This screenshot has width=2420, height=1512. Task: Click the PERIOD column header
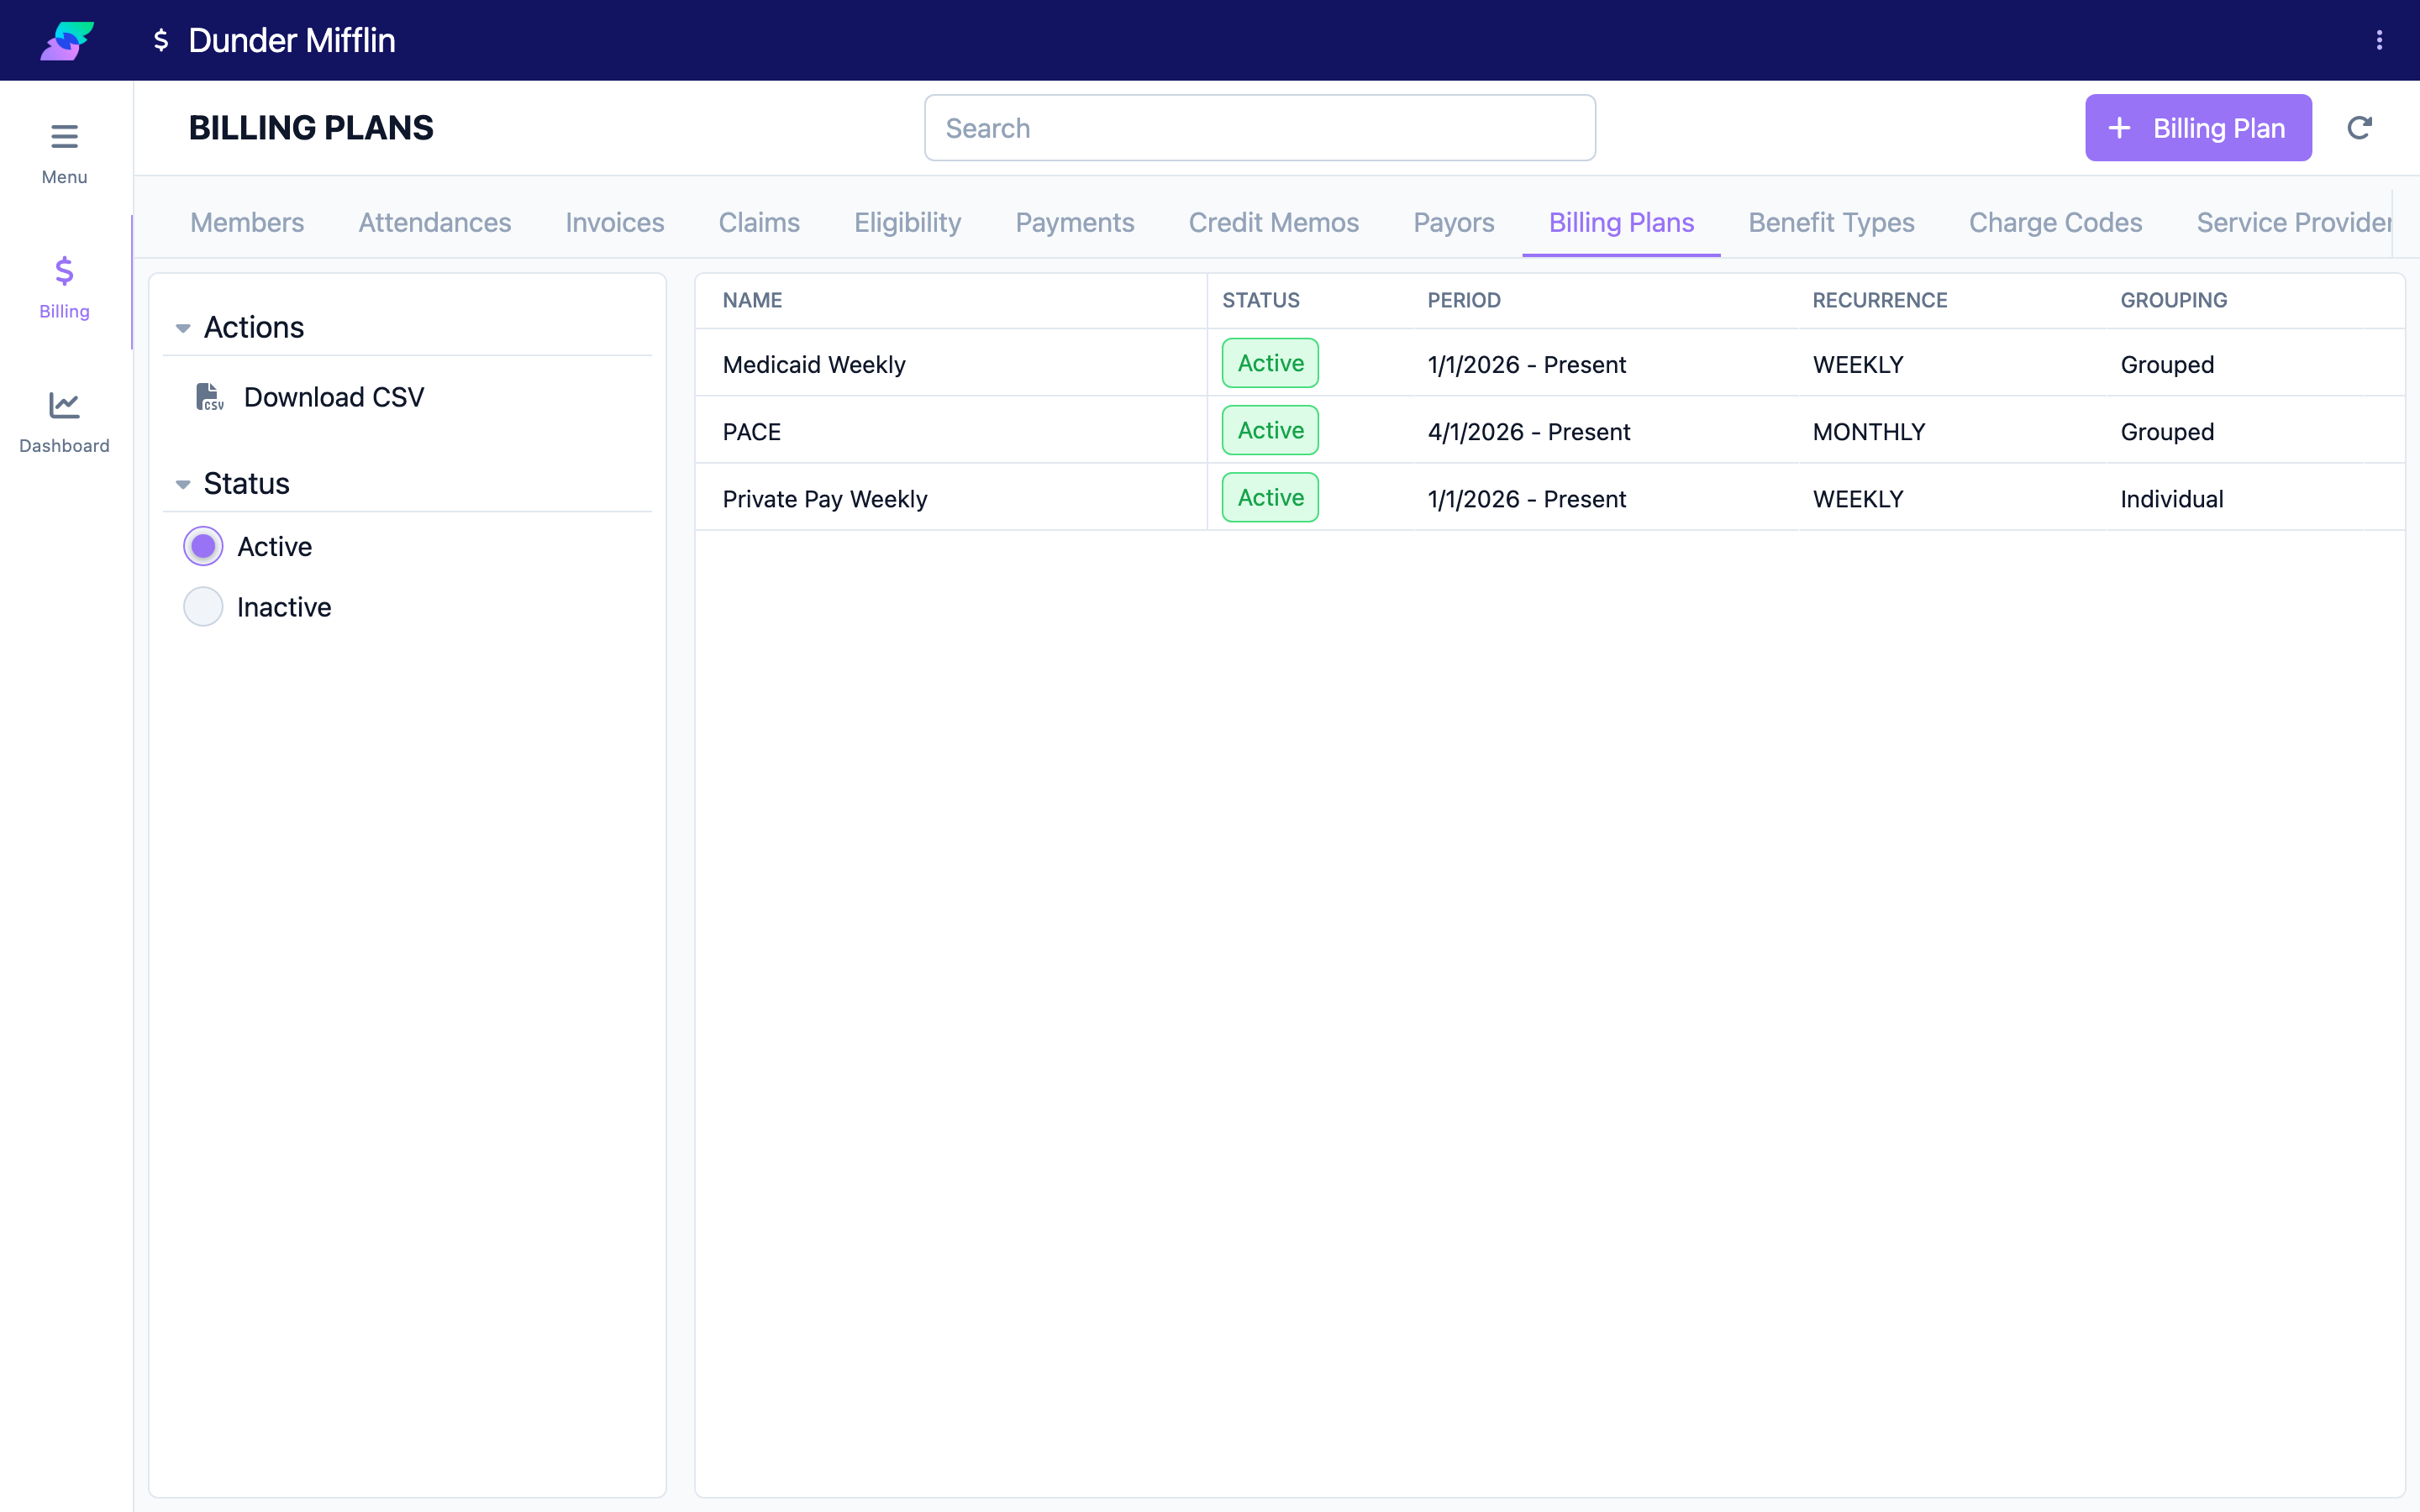(x=1463, y=300)
